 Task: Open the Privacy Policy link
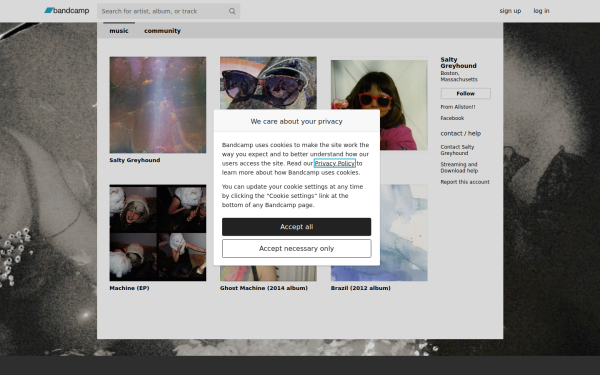click(x=334, y=163)
